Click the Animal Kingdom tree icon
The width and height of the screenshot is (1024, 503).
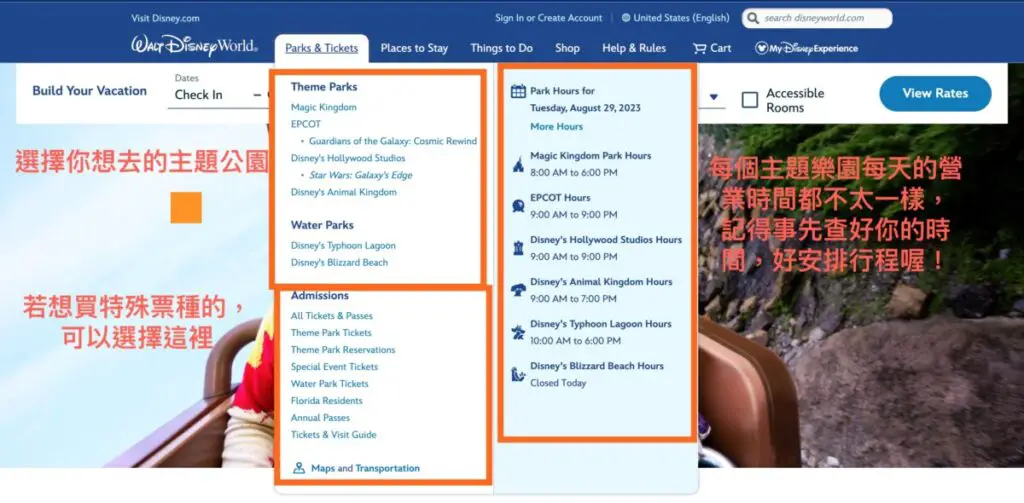click(518, 290)
